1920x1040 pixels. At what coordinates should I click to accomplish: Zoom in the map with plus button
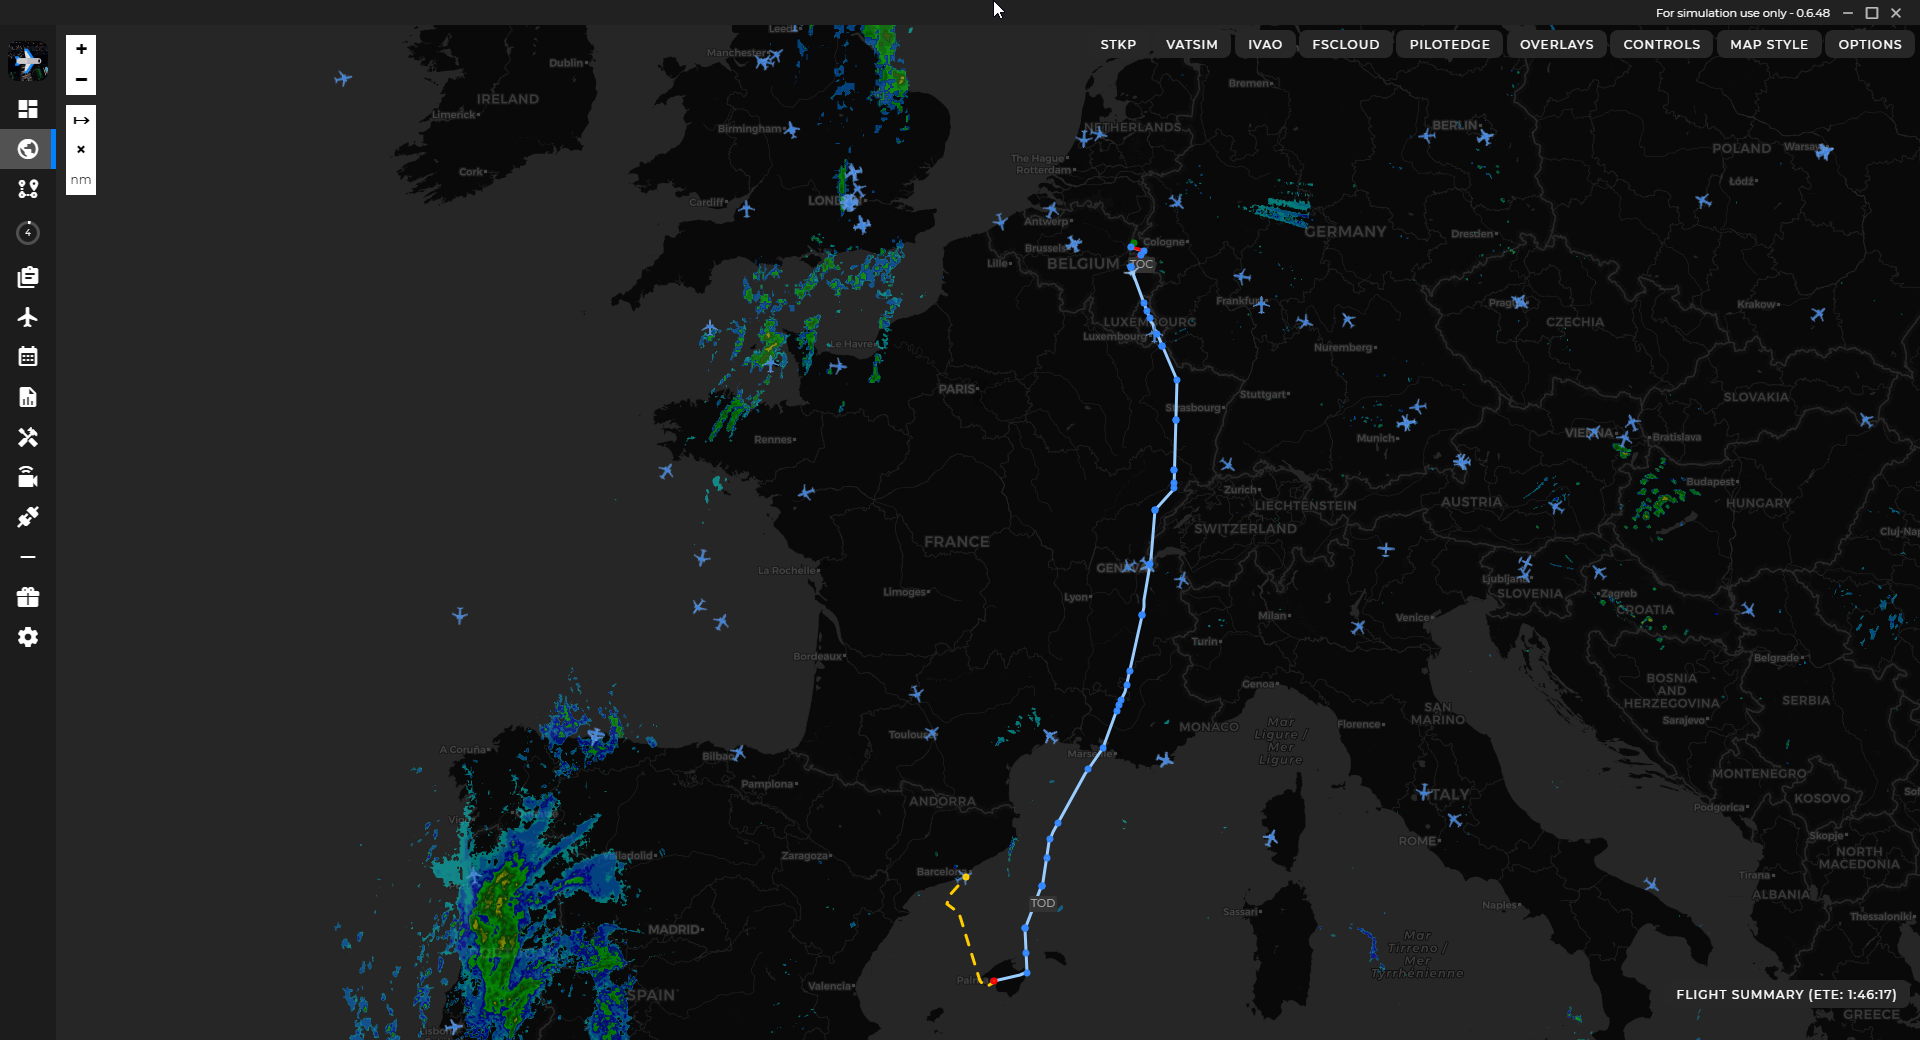coord(81,49)
